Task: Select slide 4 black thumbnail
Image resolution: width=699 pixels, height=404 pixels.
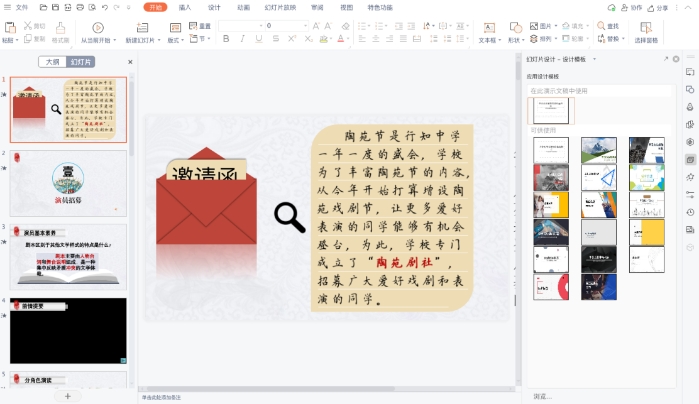Action: [x=68, y=330]
